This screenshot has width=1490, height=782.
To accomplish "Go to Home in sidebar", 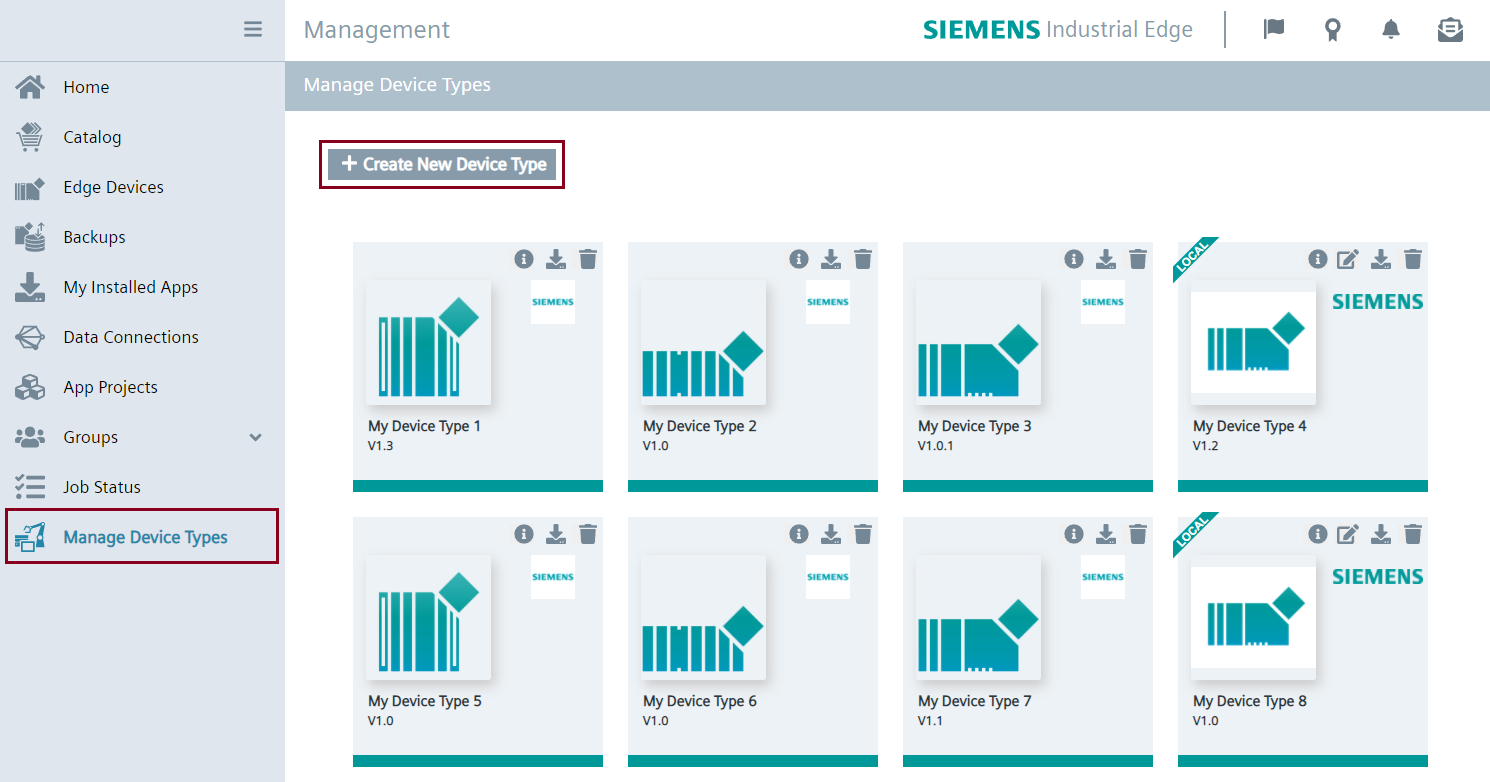I will tap(142, 87).
